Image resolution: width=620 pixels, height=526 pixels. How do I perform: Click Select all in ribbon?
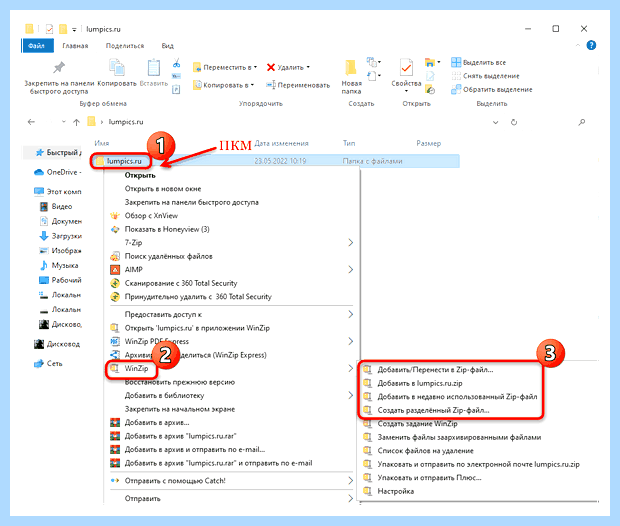(478, 62)
